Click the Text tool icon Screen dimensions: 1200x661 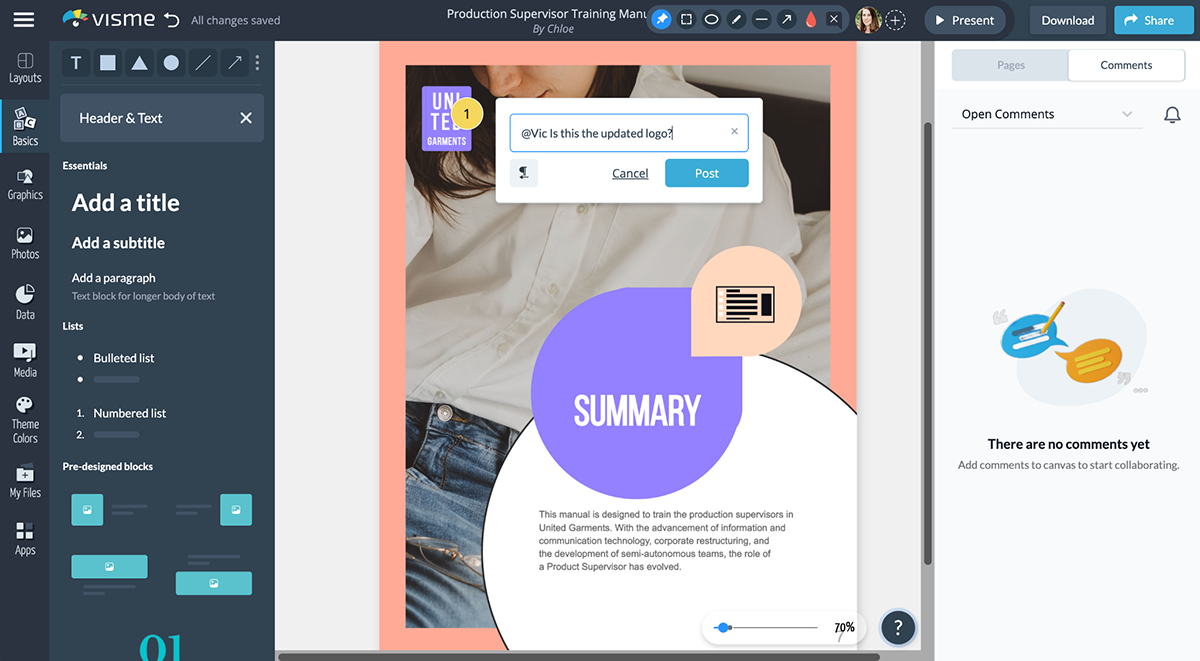click(76, 63)
